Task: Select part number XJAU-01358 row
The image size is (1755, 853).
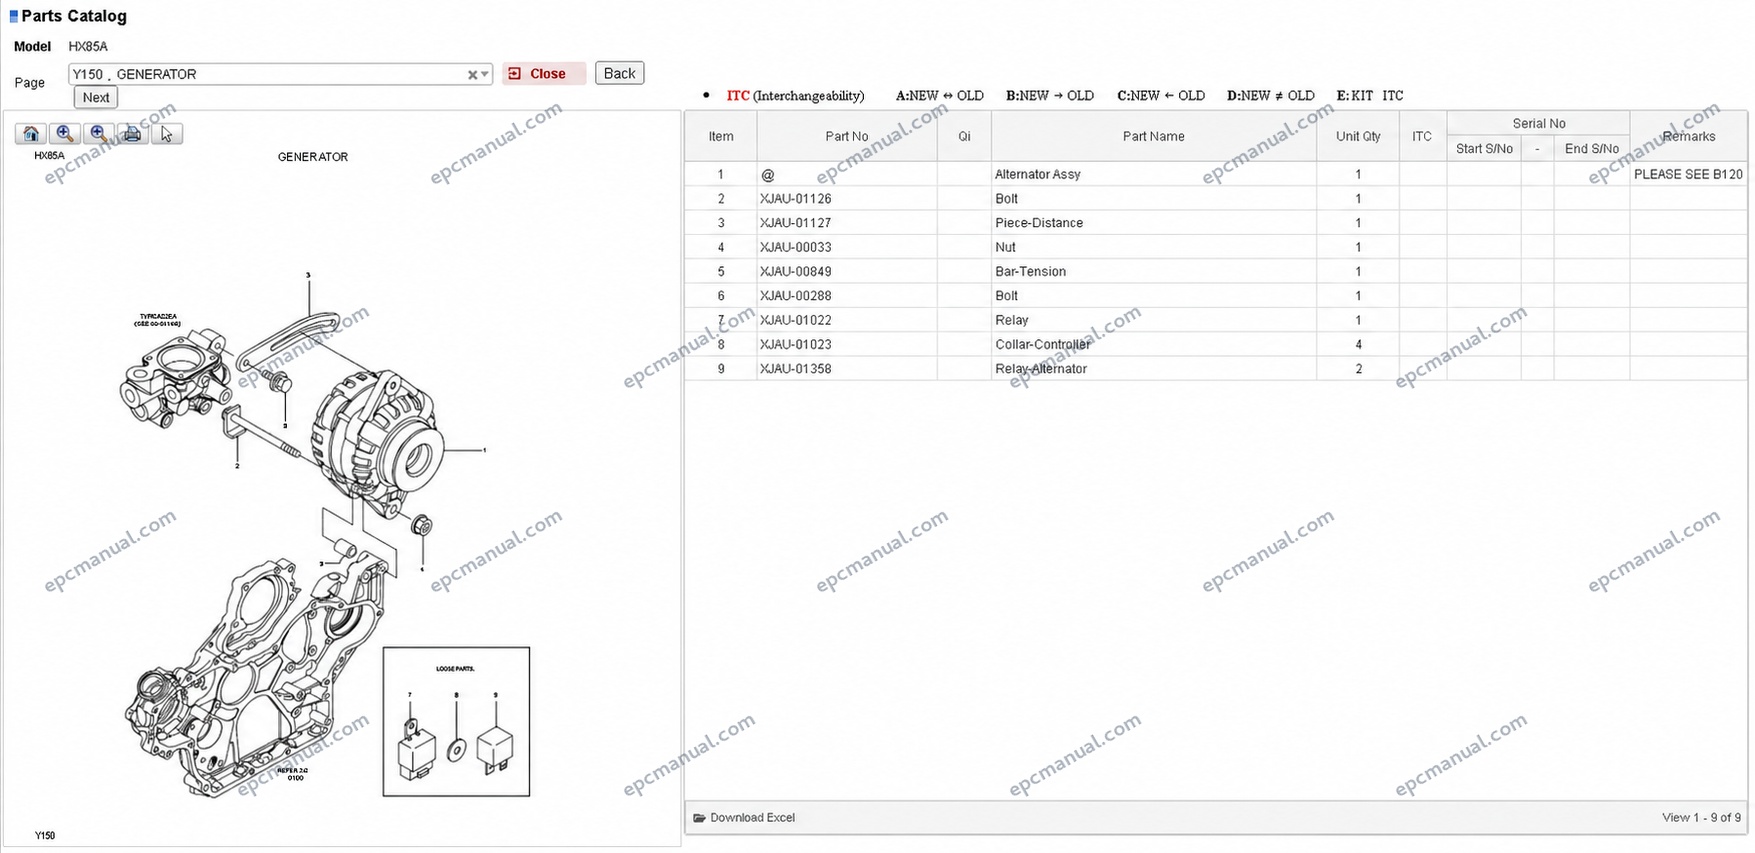Action: tap(1216, 369)
